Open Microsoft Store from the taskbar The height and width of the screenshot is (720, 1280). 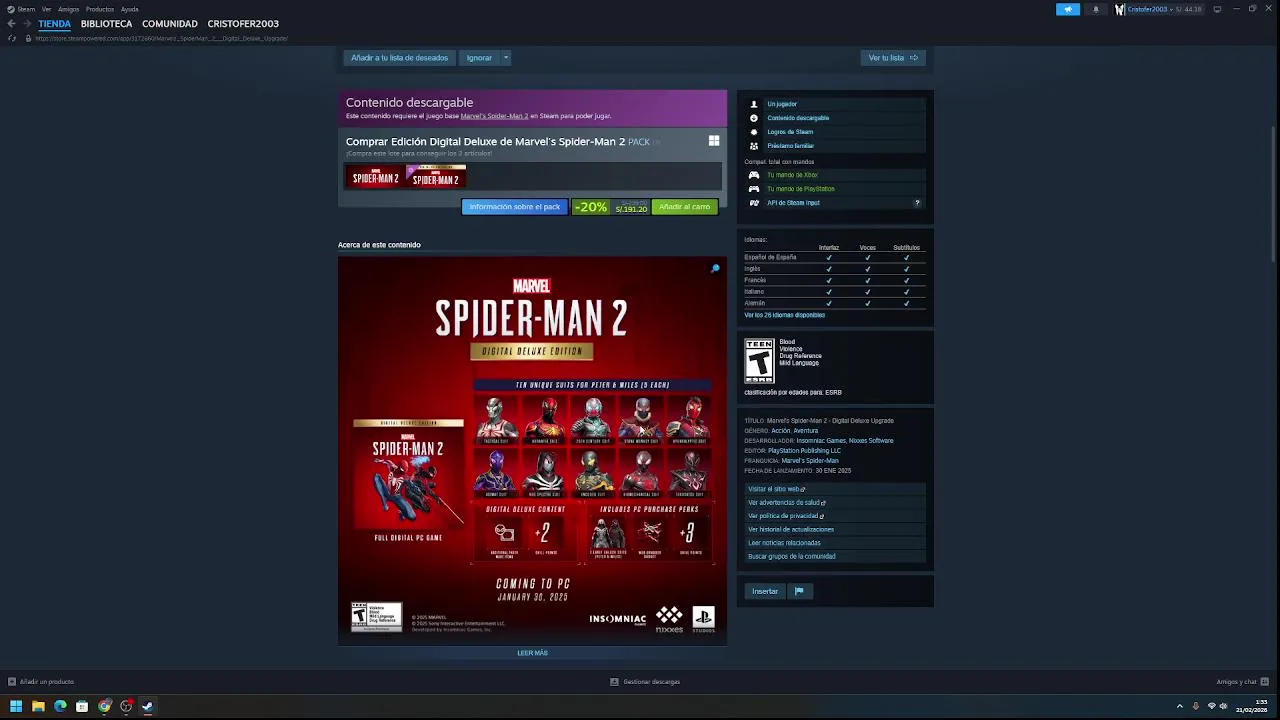click(82, 706)
